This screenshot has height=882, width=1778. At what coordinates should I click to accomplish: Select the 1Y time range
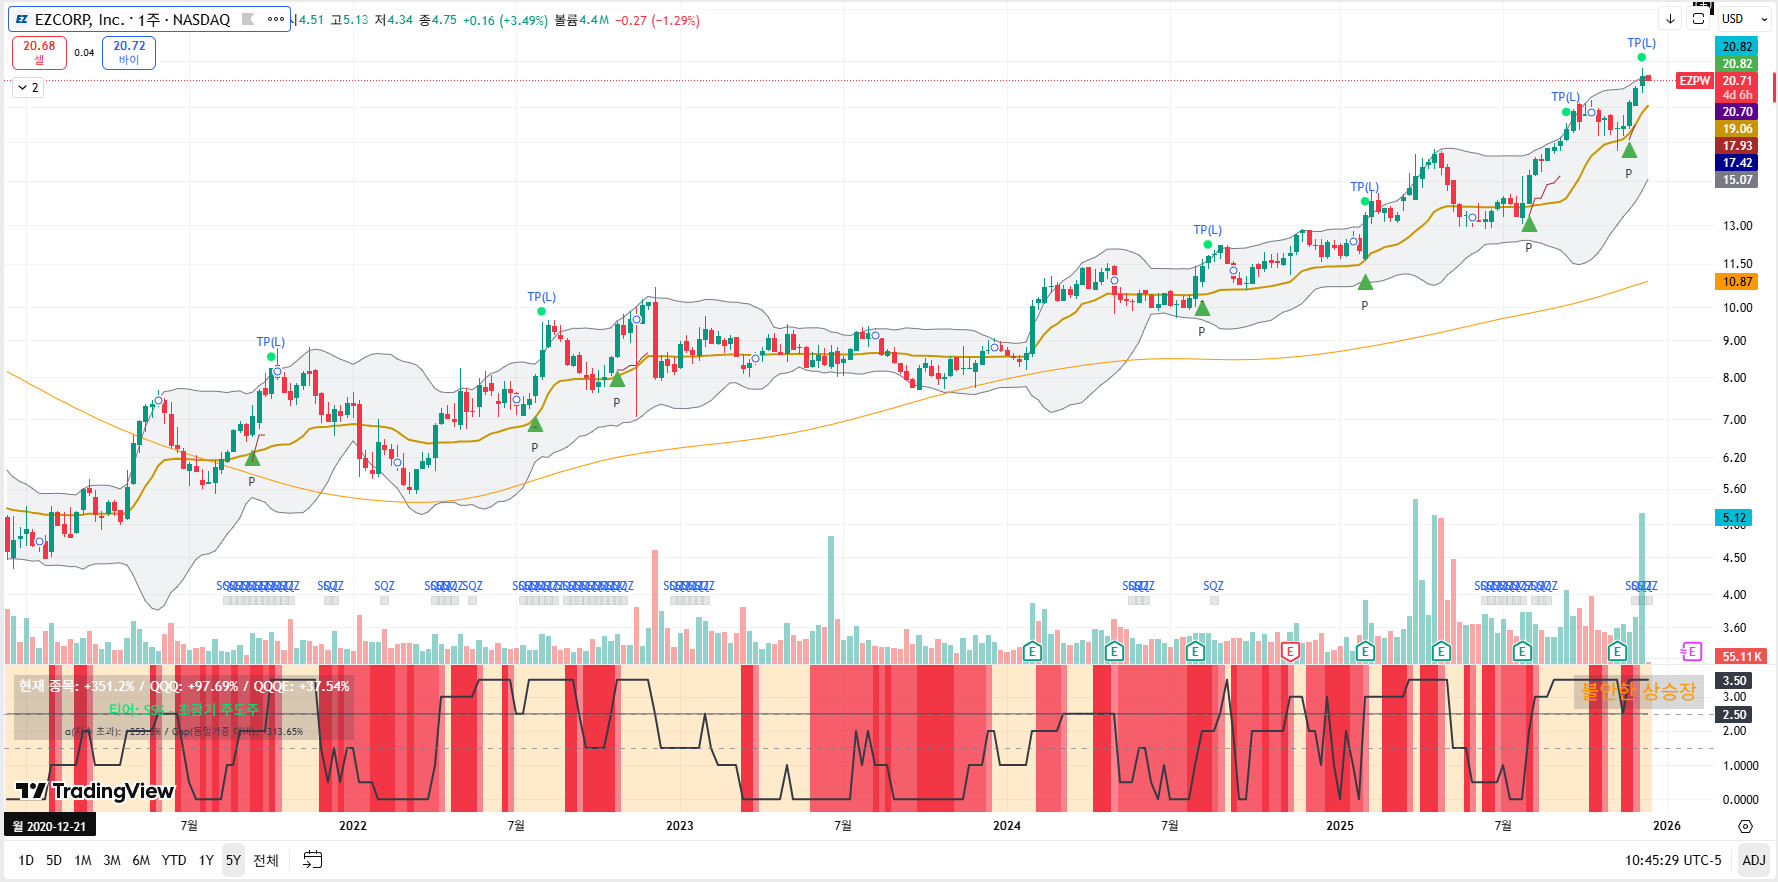point(206,860)
